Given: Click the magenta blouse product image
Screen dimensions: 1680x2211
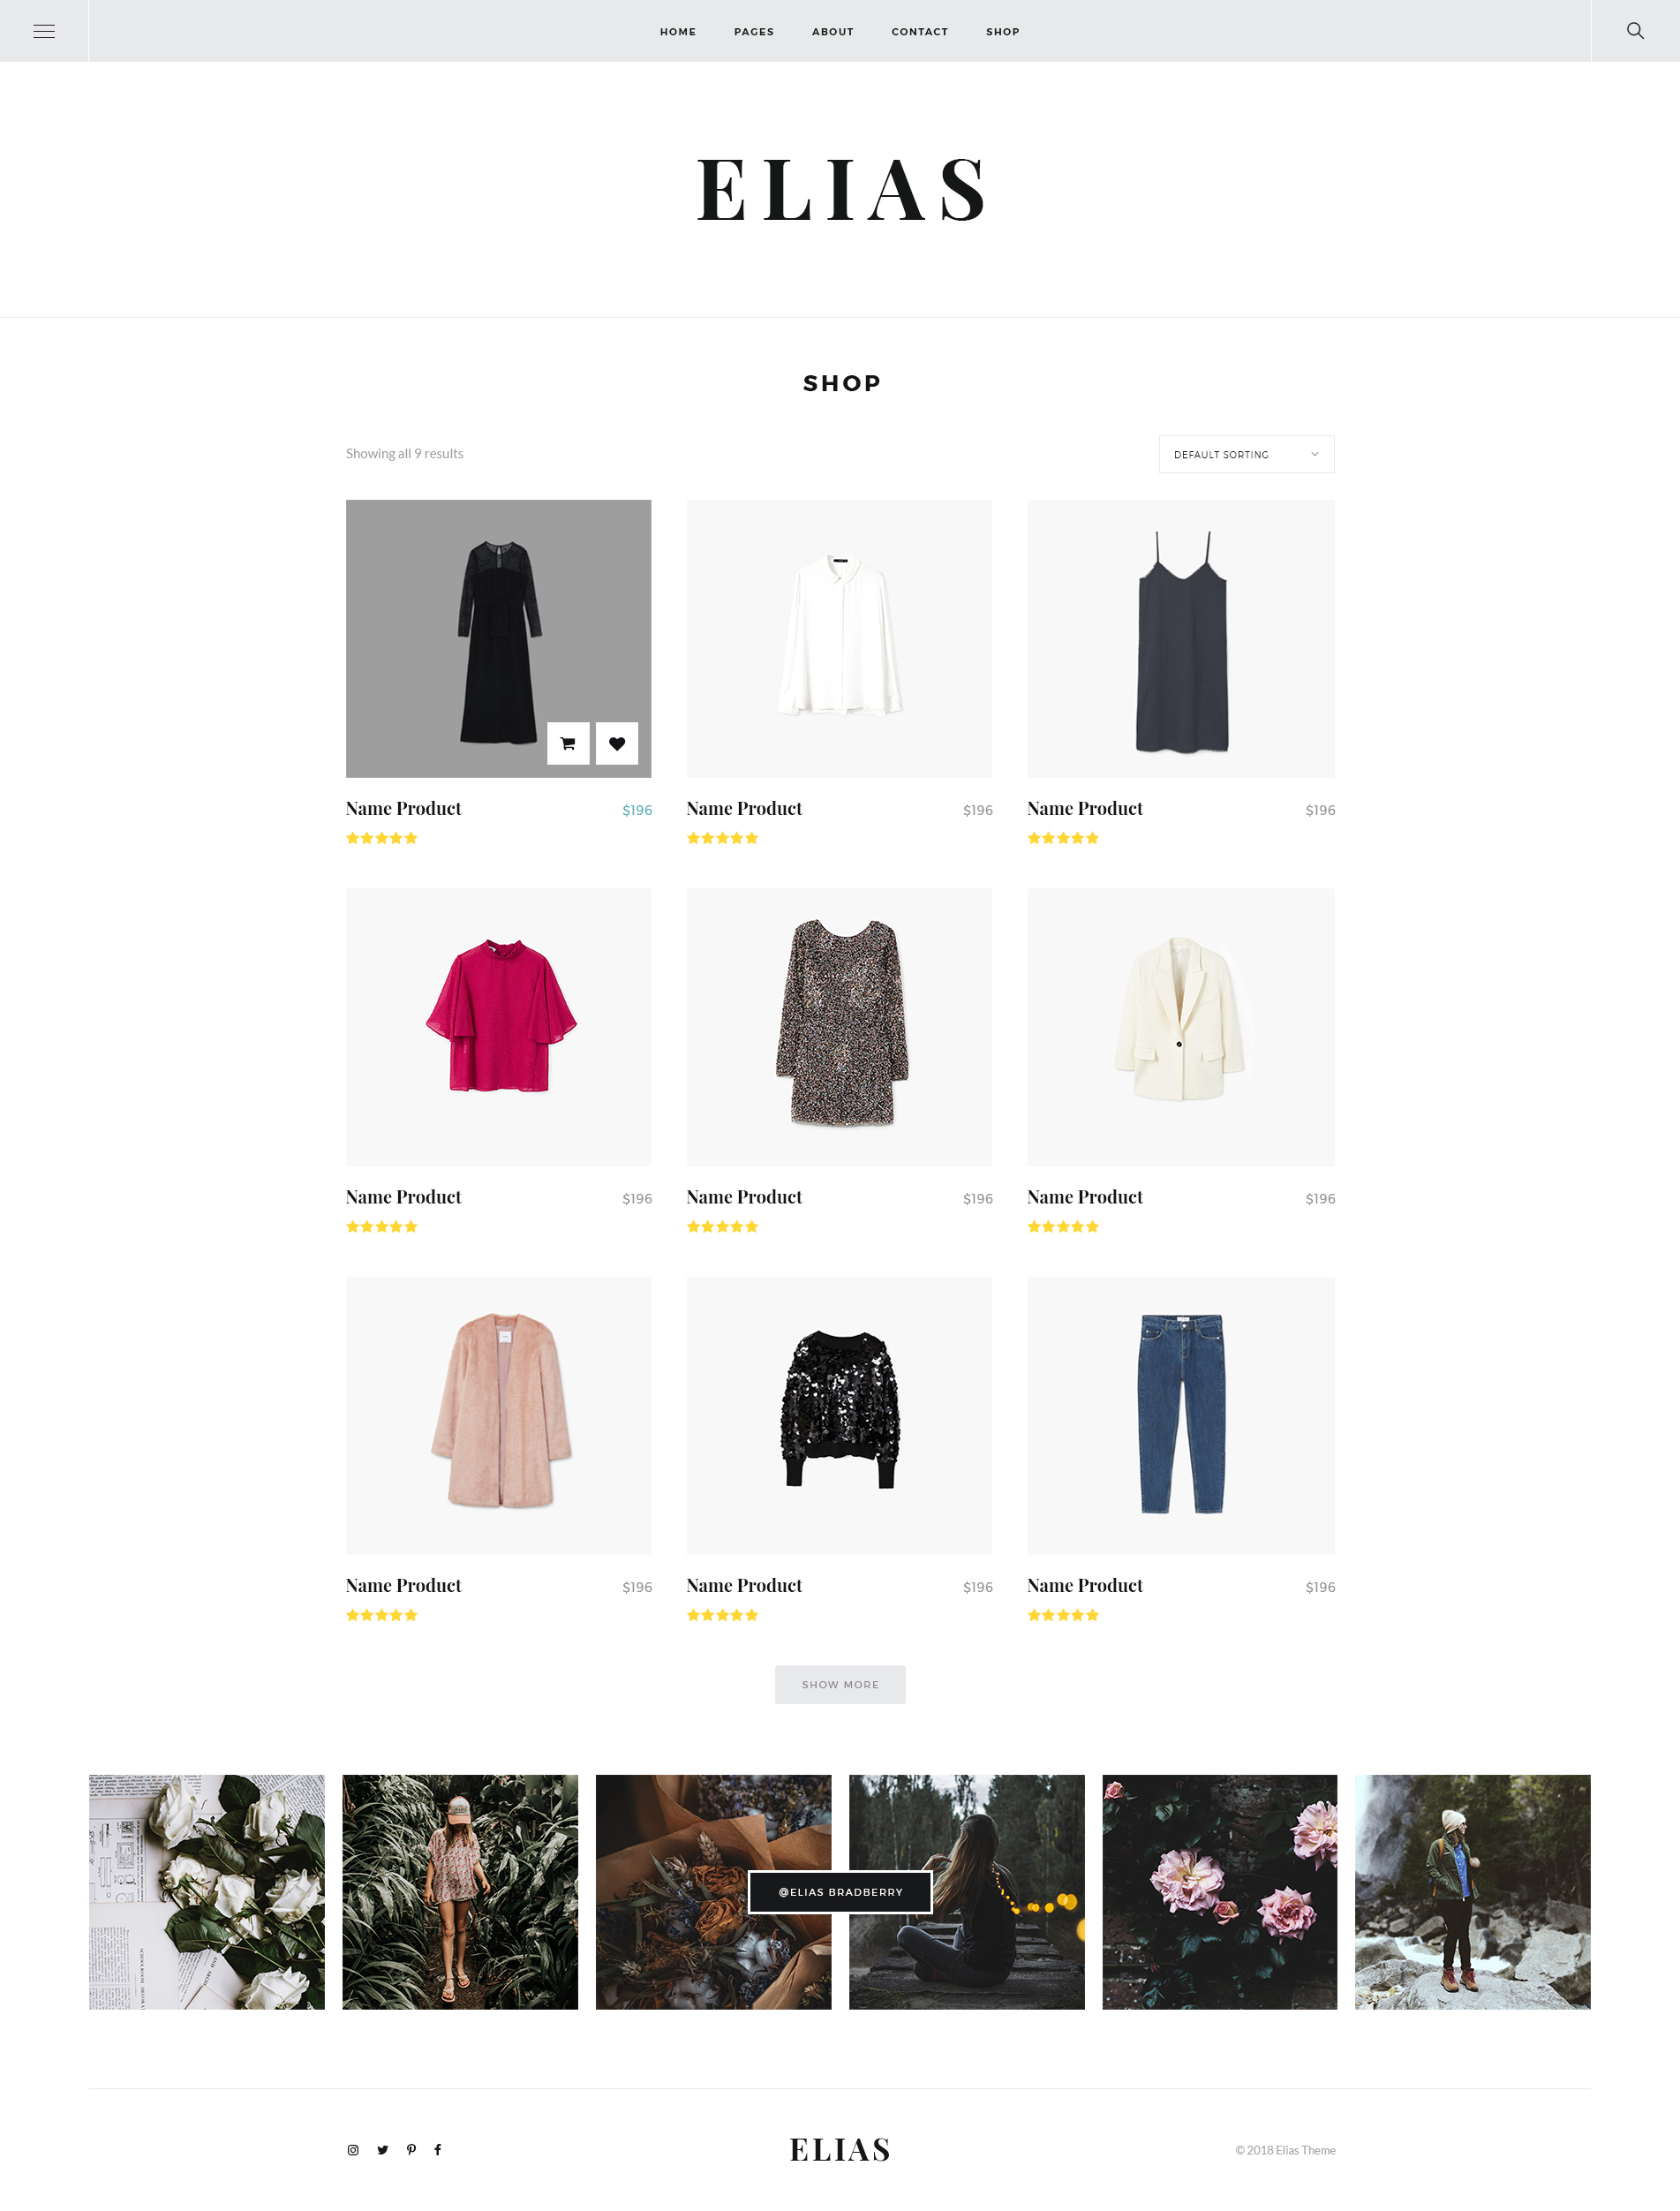Looking at the screenshot, I should (498, 1027).
